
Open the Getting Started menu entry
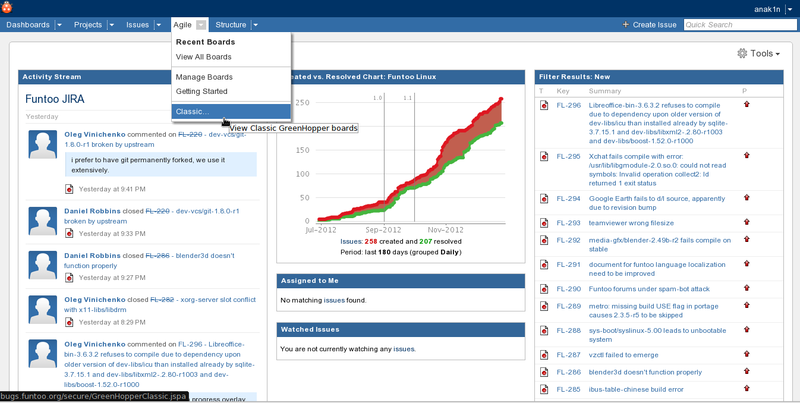click(x=201, y=91)
